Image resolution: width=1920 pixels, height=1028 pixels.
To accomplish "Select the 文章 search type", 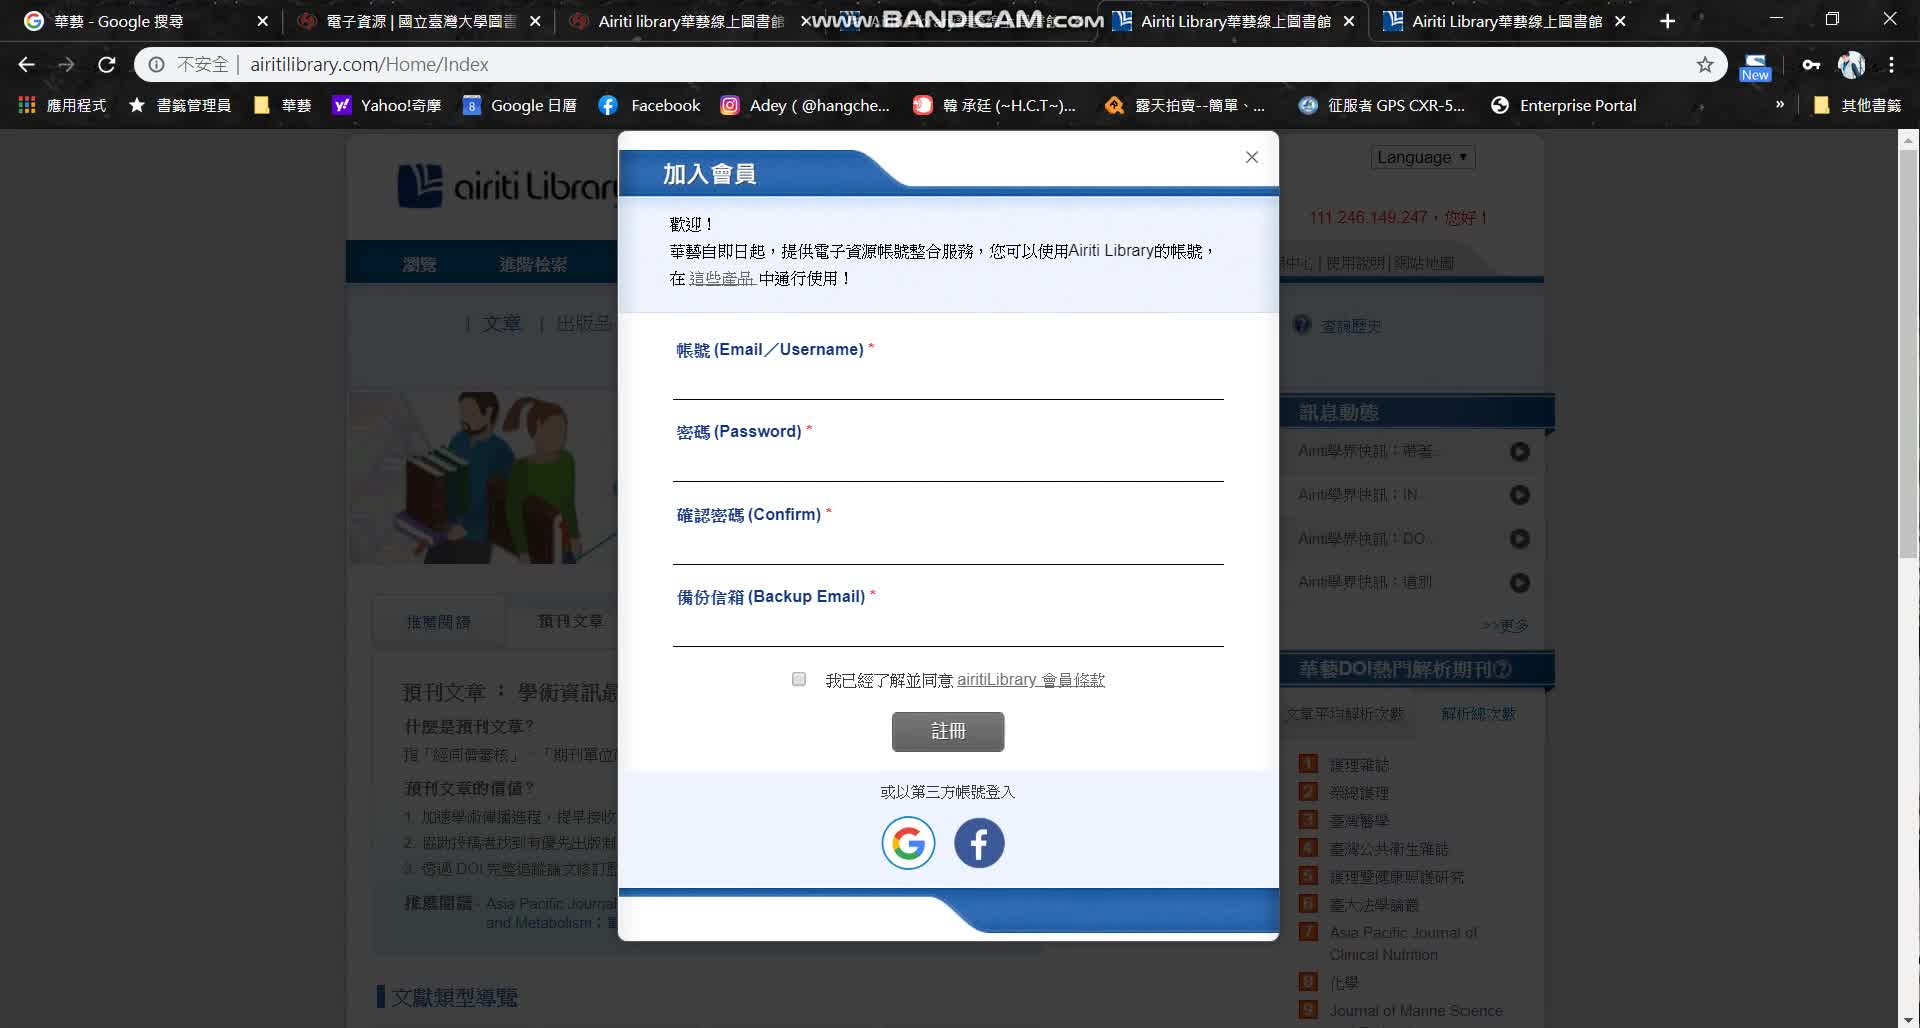I will coord(502,323).
